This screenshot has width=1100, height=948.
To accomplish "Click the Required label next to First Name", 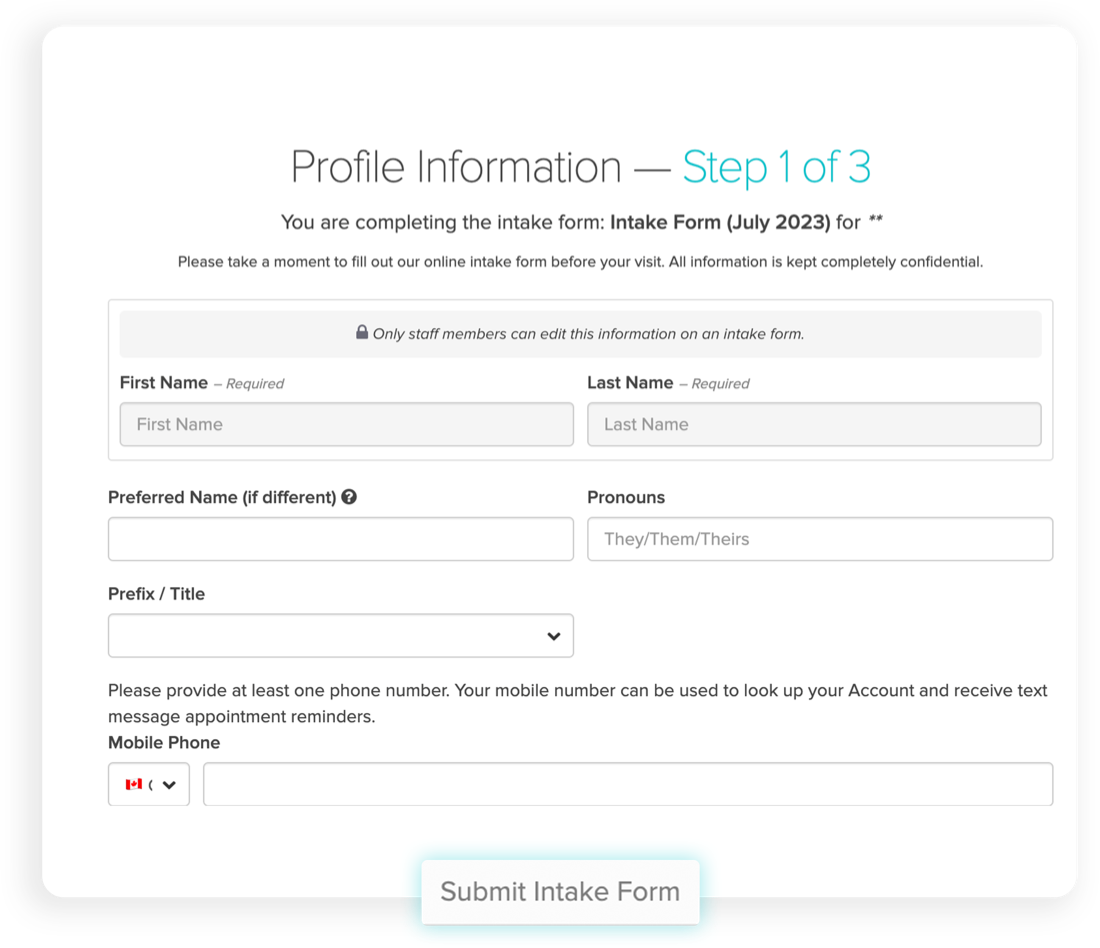I will pos(250,383).
